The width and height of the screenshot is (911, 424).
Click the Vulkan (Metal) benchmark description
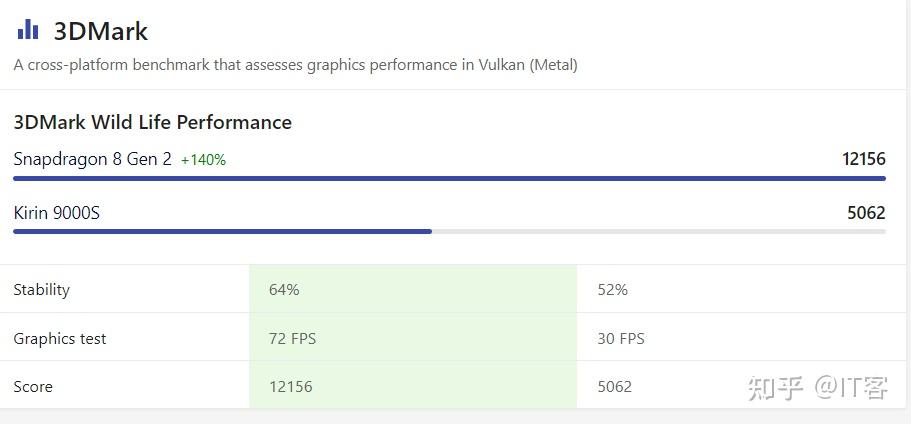tap(295, 65)
